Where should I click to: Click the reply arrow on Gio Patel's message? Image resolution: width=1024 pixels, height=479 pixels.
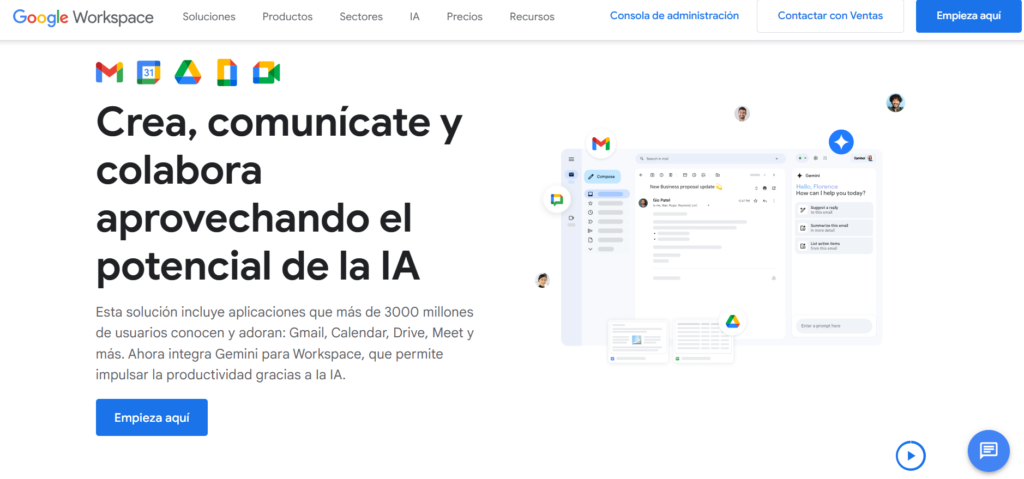click(765, 201)
